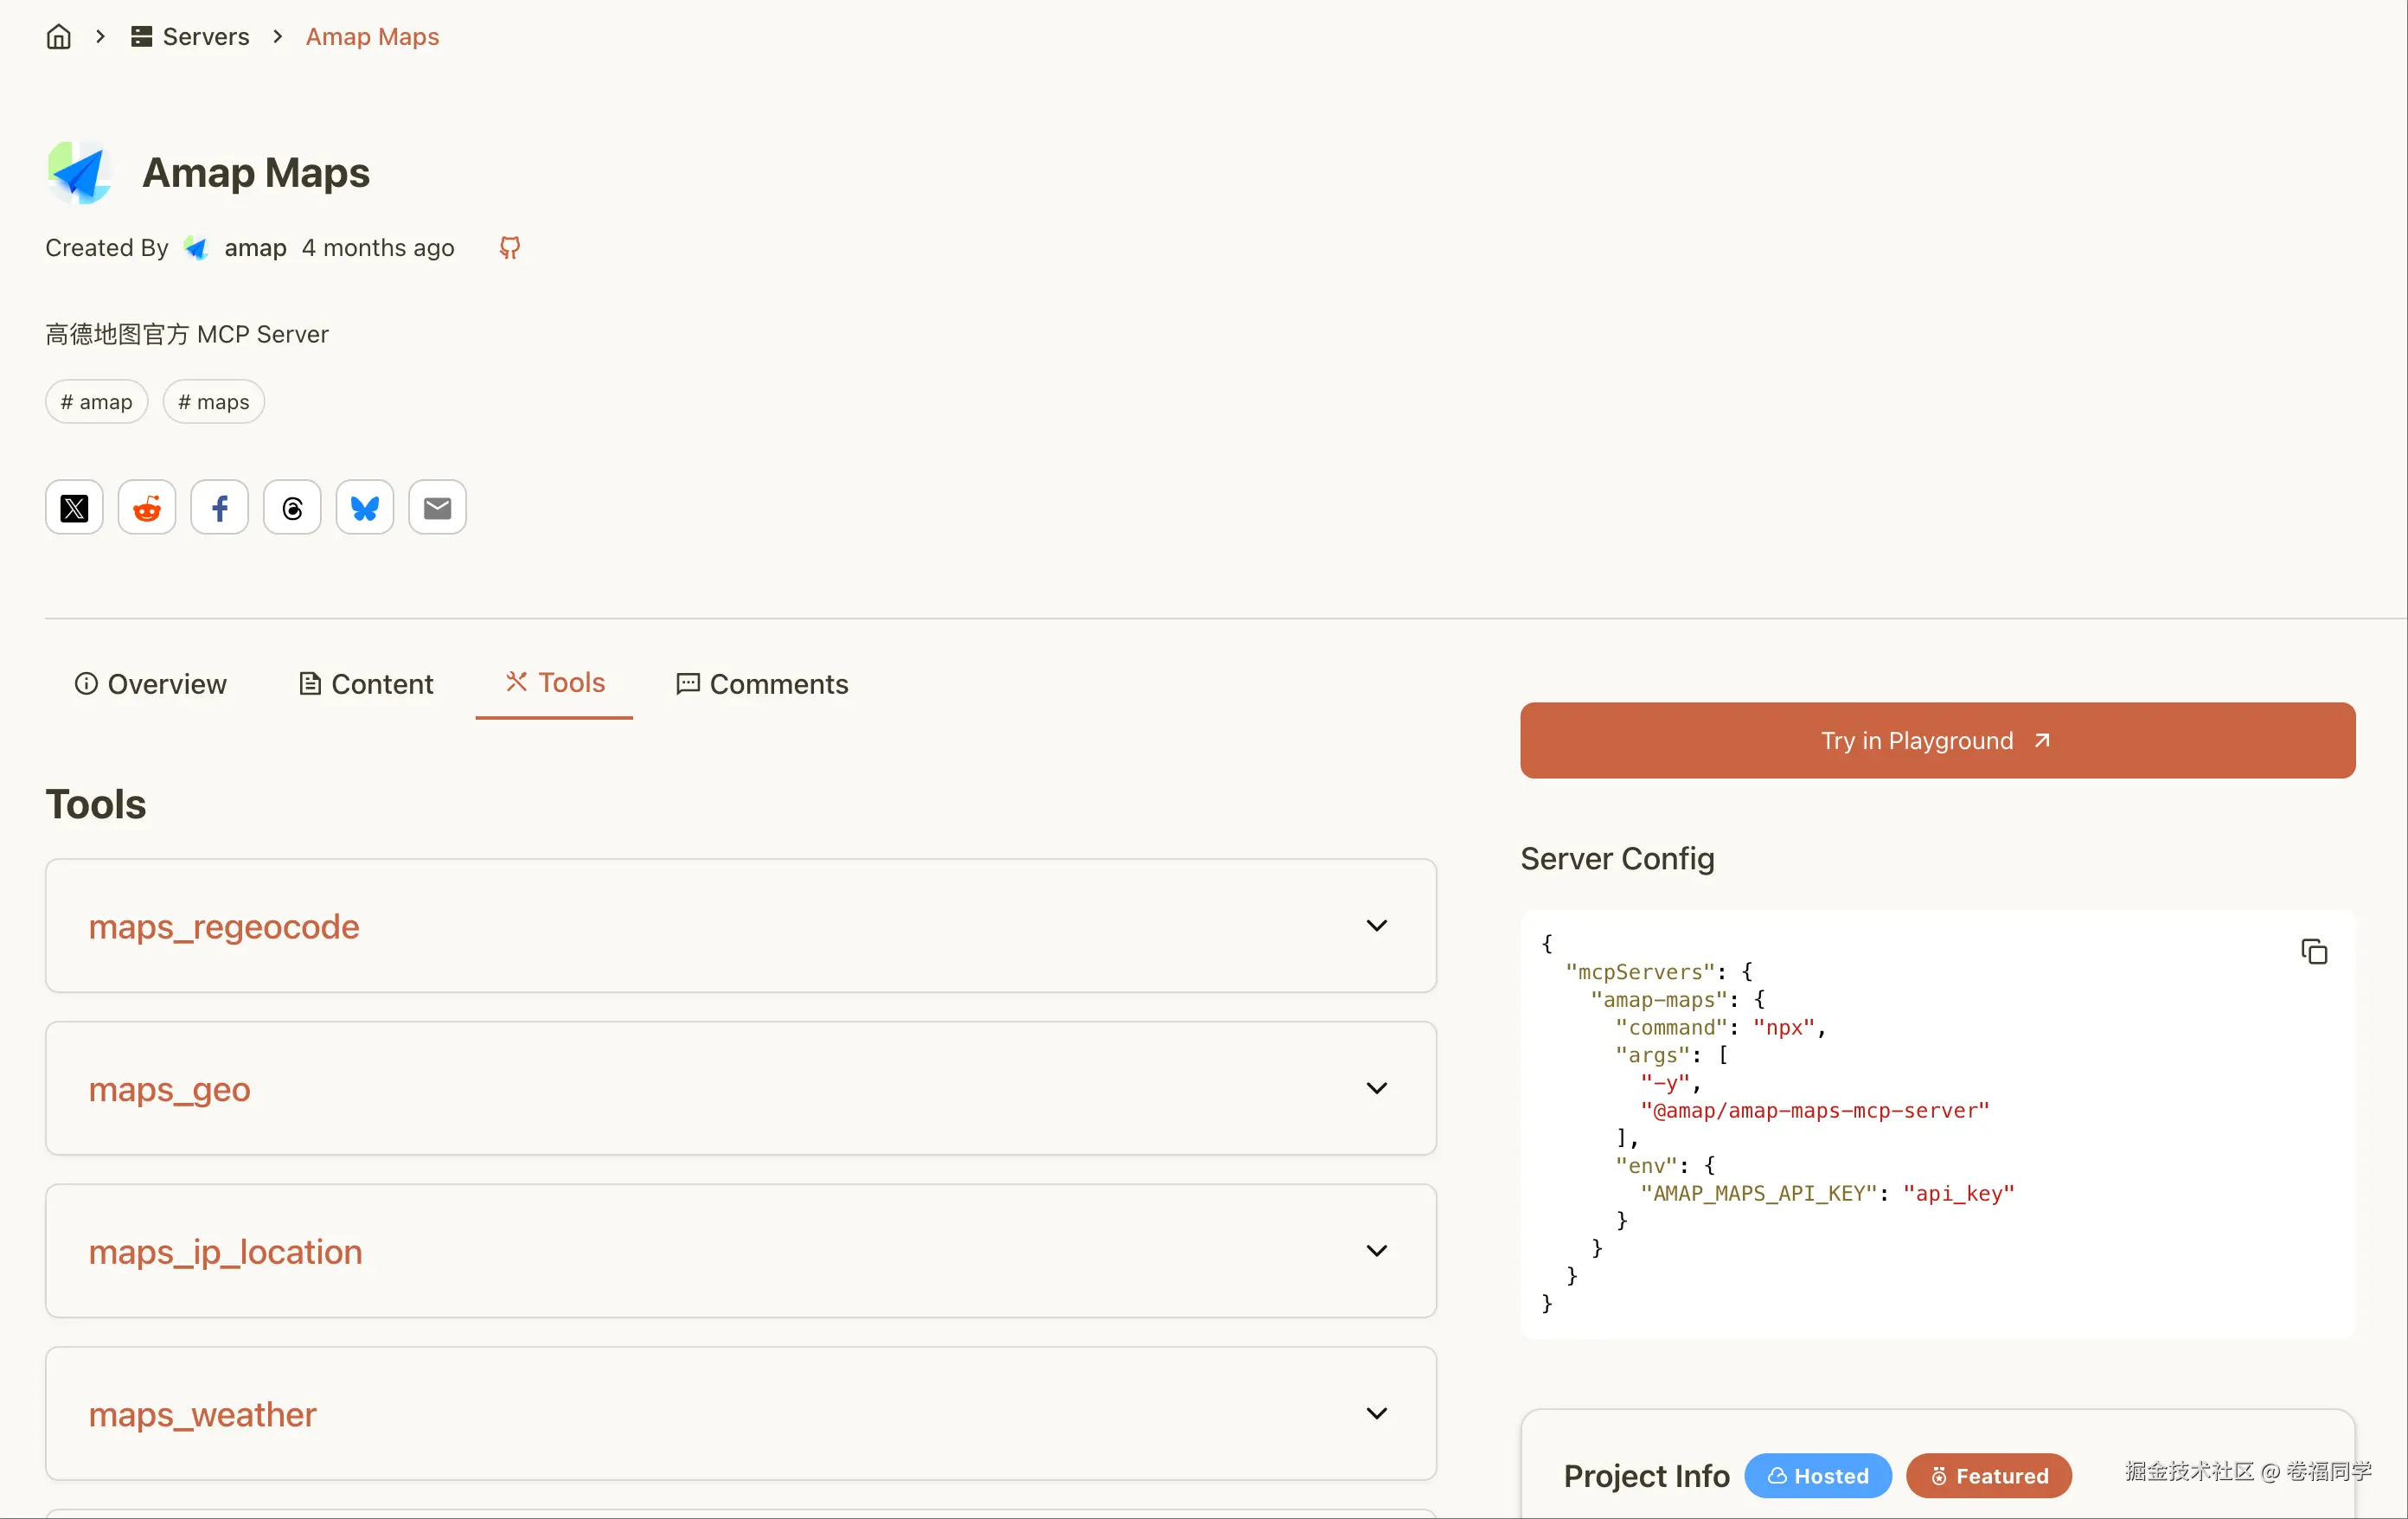Image resolution: width=2408 pixels, height=1519 pixels.
Task: Click the home icon in breadcrumb
Action: (59, 37)
